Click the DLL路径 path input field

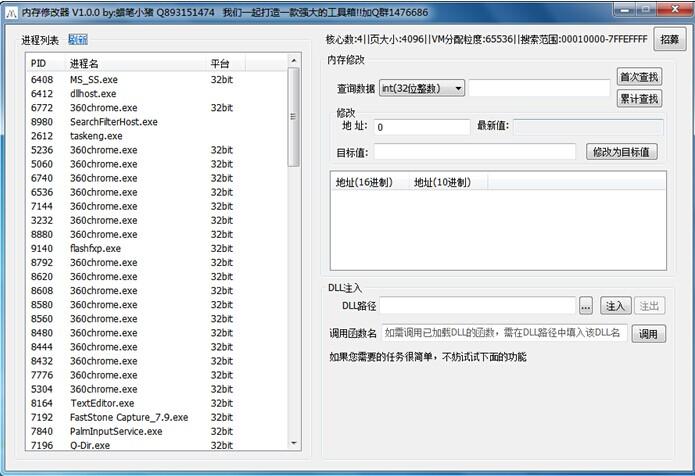point(477,306)
